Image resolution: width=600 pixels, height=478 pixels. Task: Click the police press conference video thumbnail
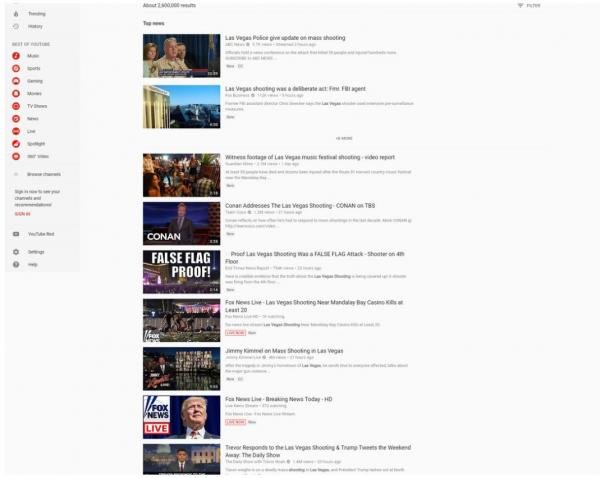point(181,56)
